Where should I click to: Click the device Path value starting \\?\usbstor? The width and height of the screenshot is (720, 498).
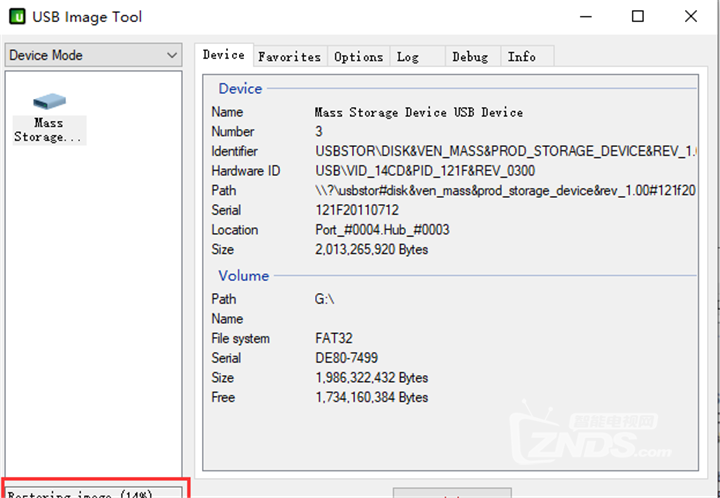pos(506,190)
